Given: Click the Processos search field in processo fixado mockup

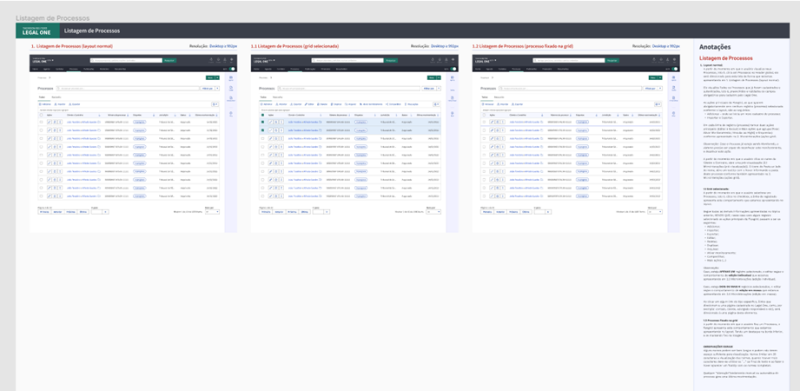Looking at the screenshot, I should [570, 88].
